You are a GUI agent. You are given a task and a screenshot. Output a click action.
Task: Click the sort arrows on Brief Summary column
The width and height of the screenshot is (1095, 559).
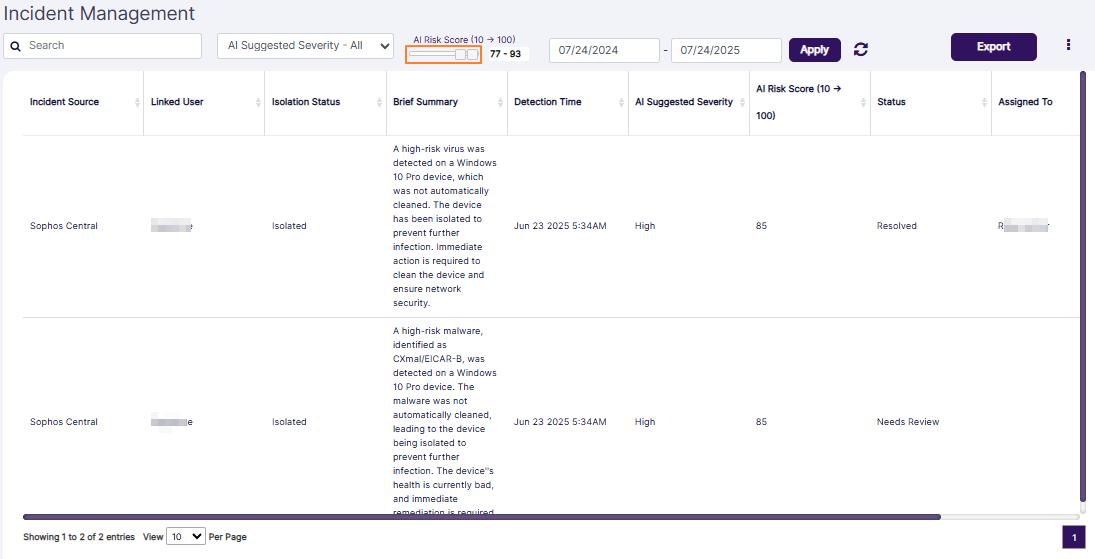(500, 102)
